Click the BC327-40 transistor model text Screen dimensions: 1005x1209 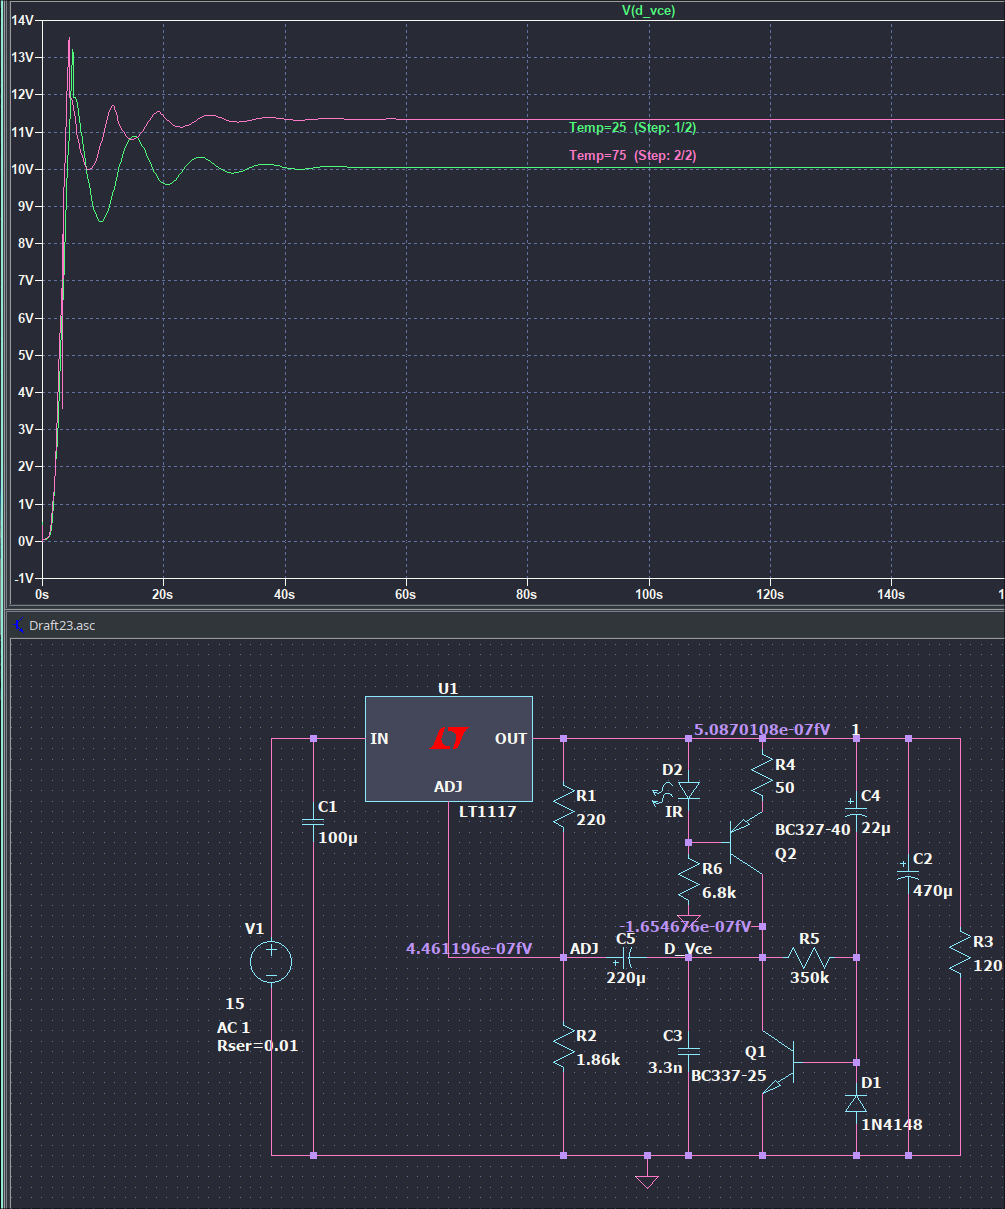[813, 830]
